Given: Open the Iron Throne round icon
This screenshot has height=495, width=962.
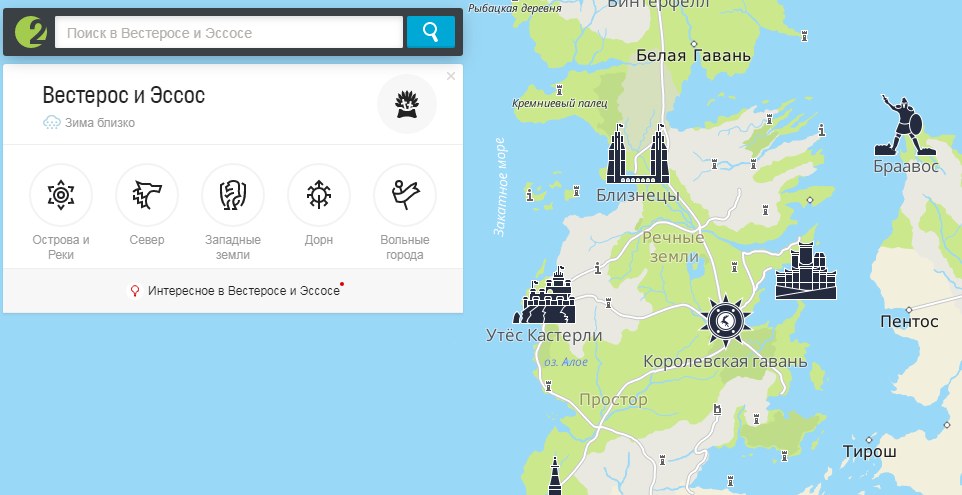Looking at the screenshot, I should 407,104.
